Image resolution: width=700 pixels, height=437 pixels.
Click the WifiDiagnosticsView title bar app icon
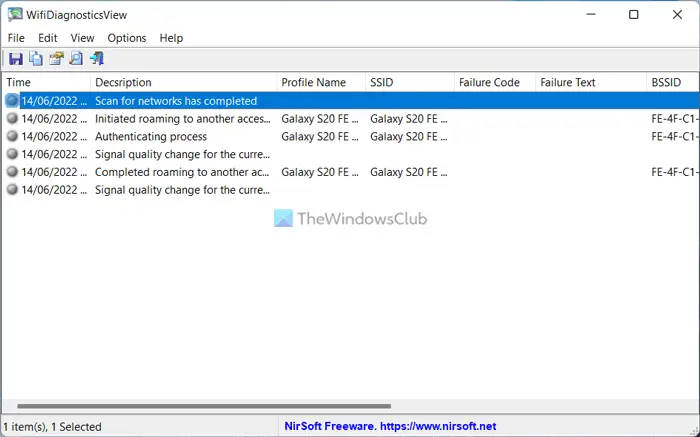coord(15,15)
